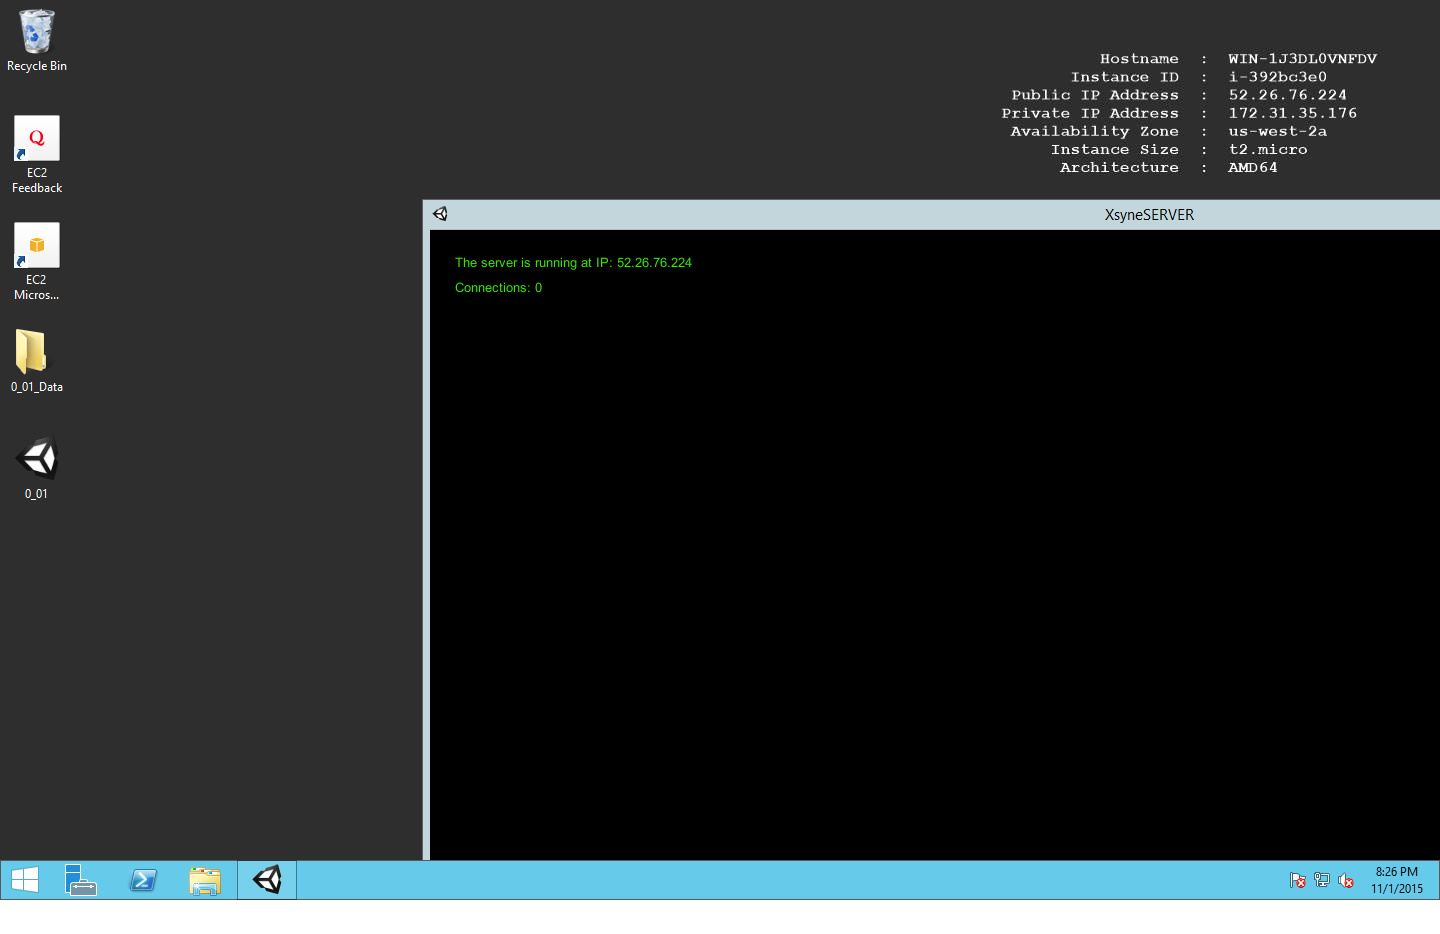
Task: Click the server running at IP text
Action: (x=573, y=263)
